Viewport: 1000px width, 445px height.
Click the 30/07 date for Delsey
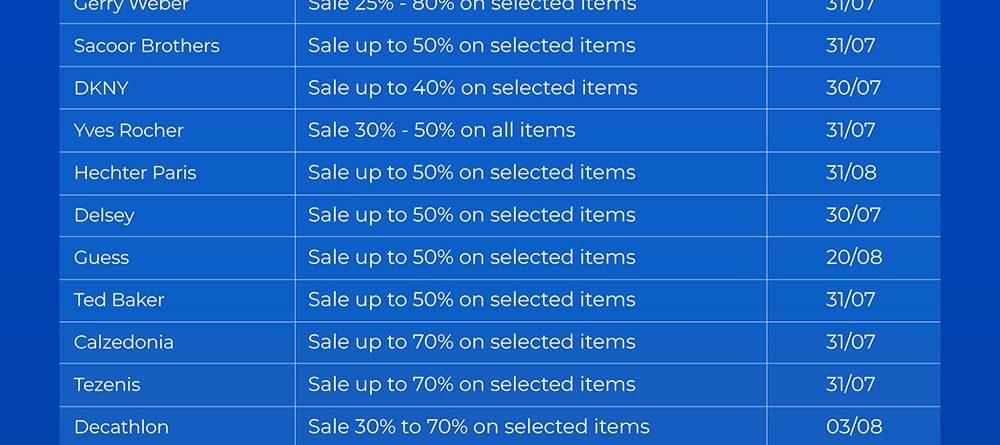click(x=853, y=215)
